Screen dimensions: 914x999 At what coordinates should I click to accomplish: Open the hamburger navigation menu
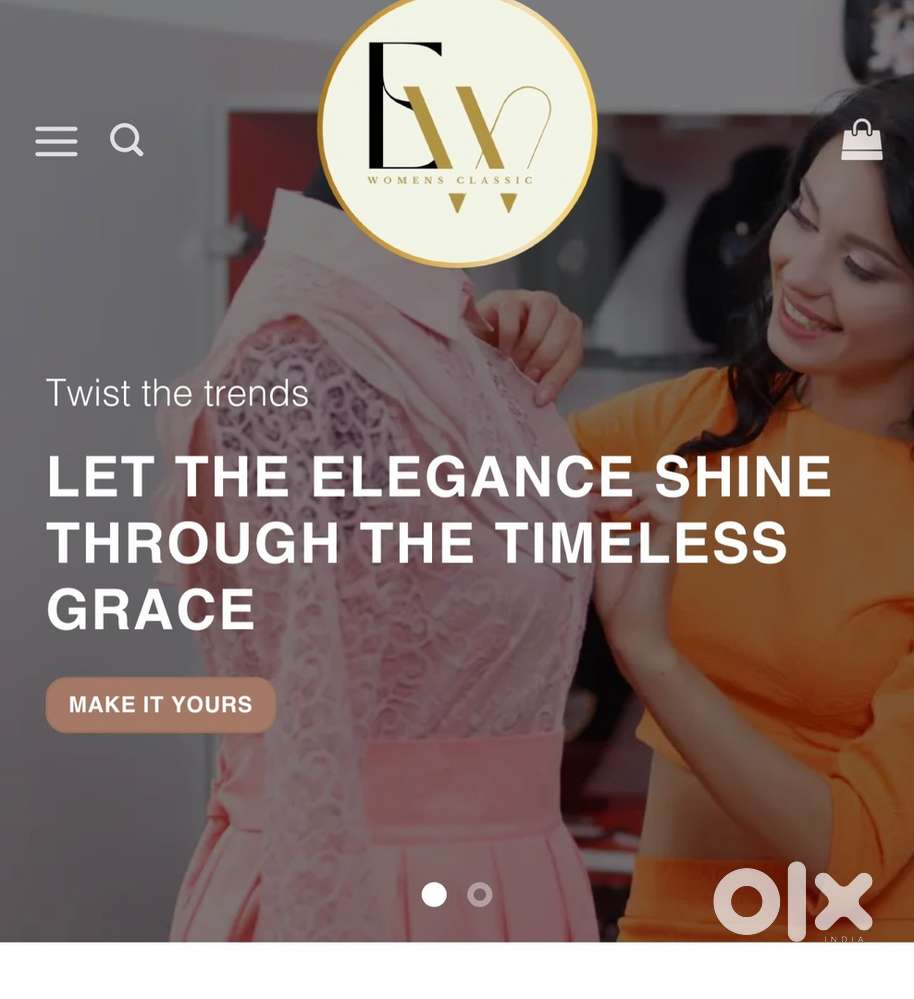pyautogui.click(x=57, y=141)
